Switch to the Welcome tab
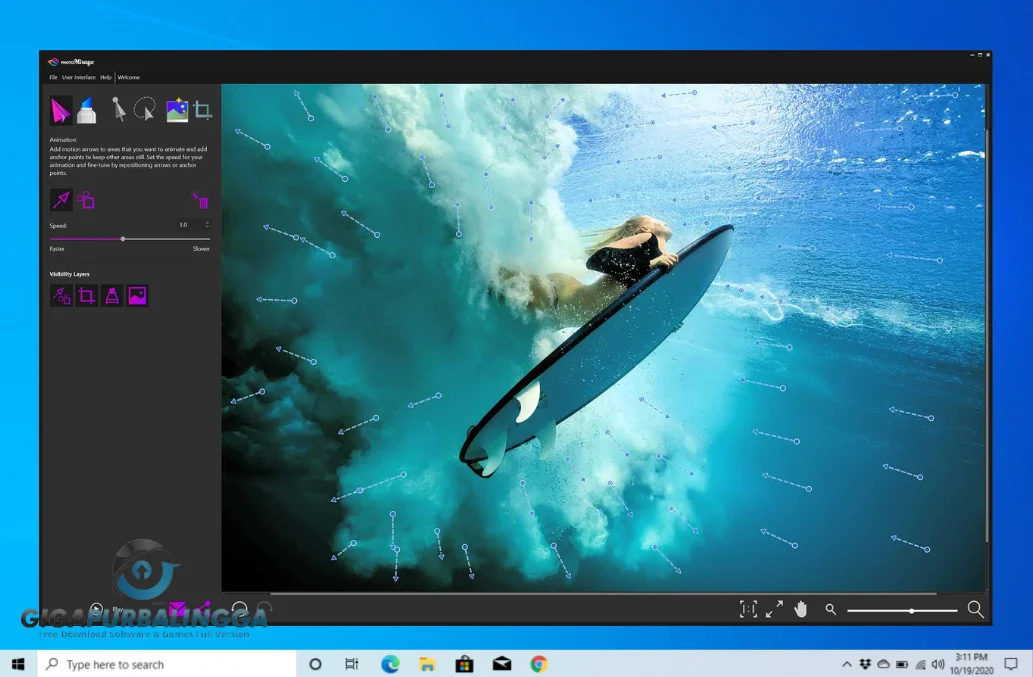 [x=128, y=76]
